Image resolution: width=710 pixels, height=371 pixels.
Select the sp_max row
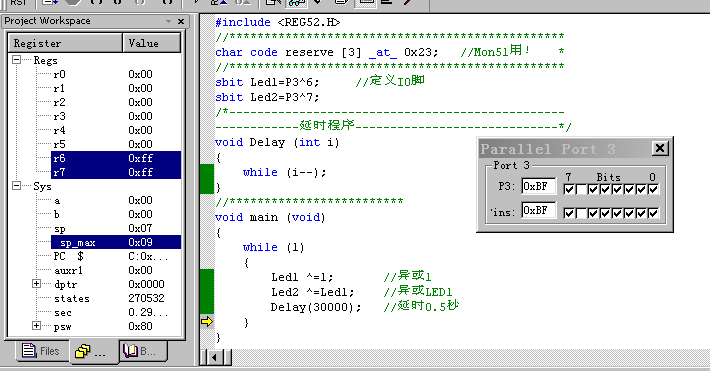point(116,242)
